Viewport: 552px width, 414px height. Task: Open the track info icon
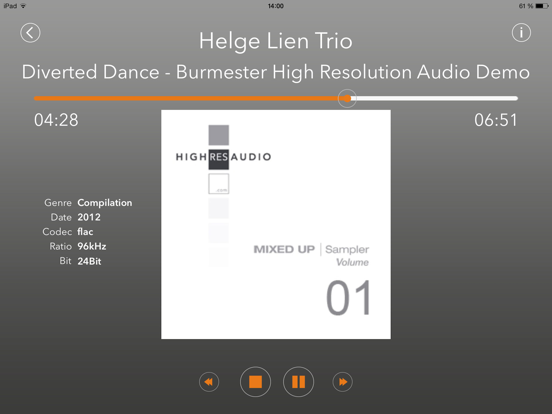coord(521,33)
